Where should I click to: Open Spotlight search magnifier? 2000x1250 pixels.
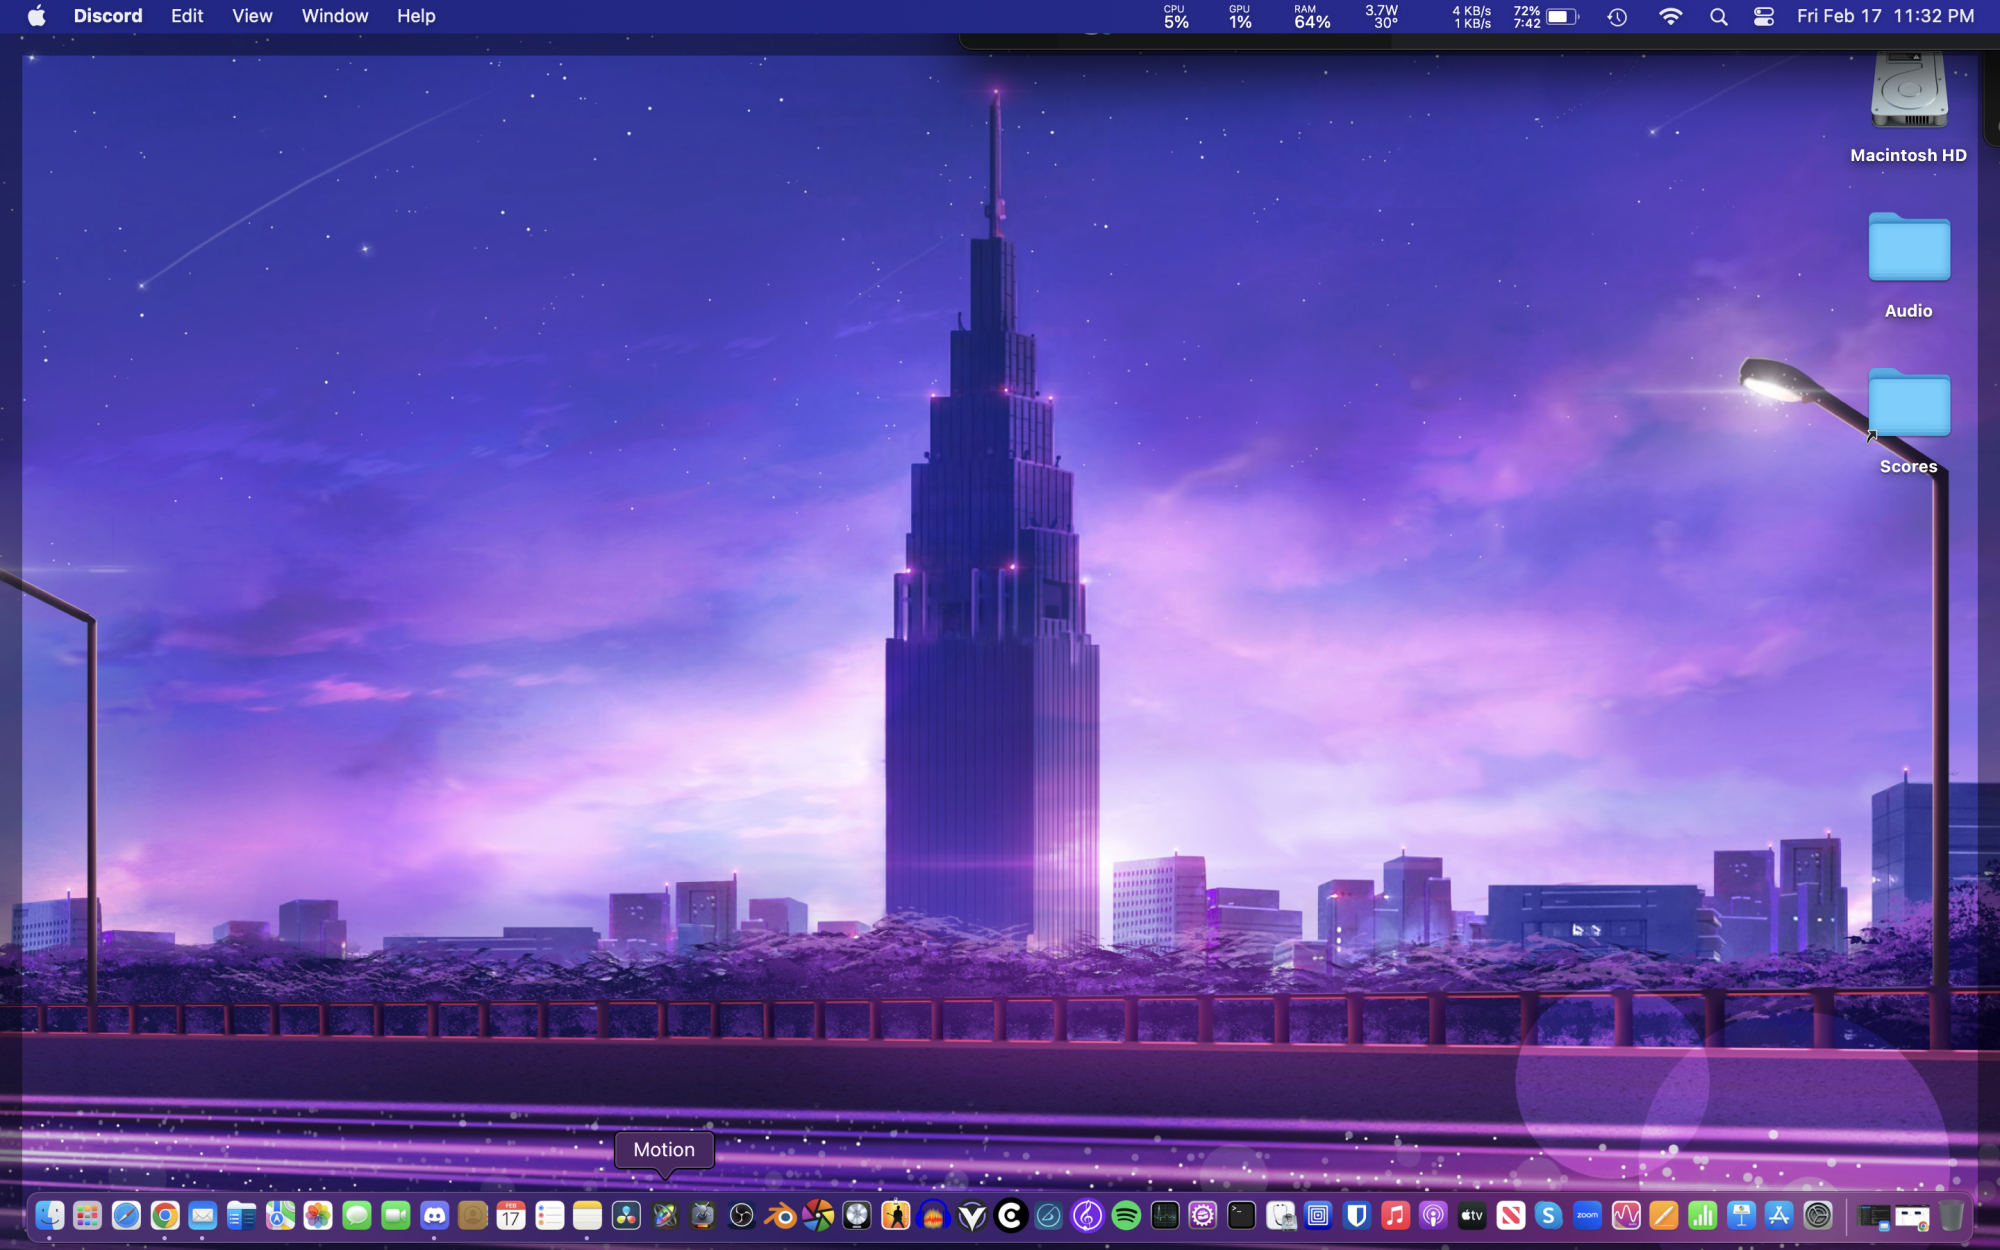pos(1718,16)
